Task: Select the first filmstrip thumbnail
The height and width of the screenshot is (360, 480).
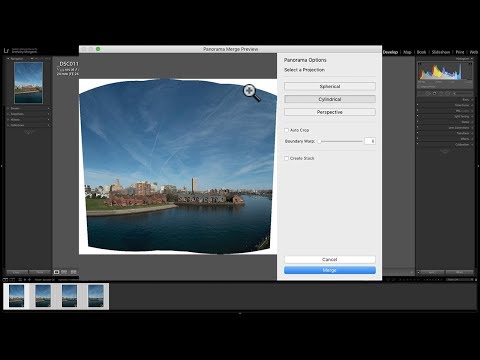Action: (x=16, y=296)
